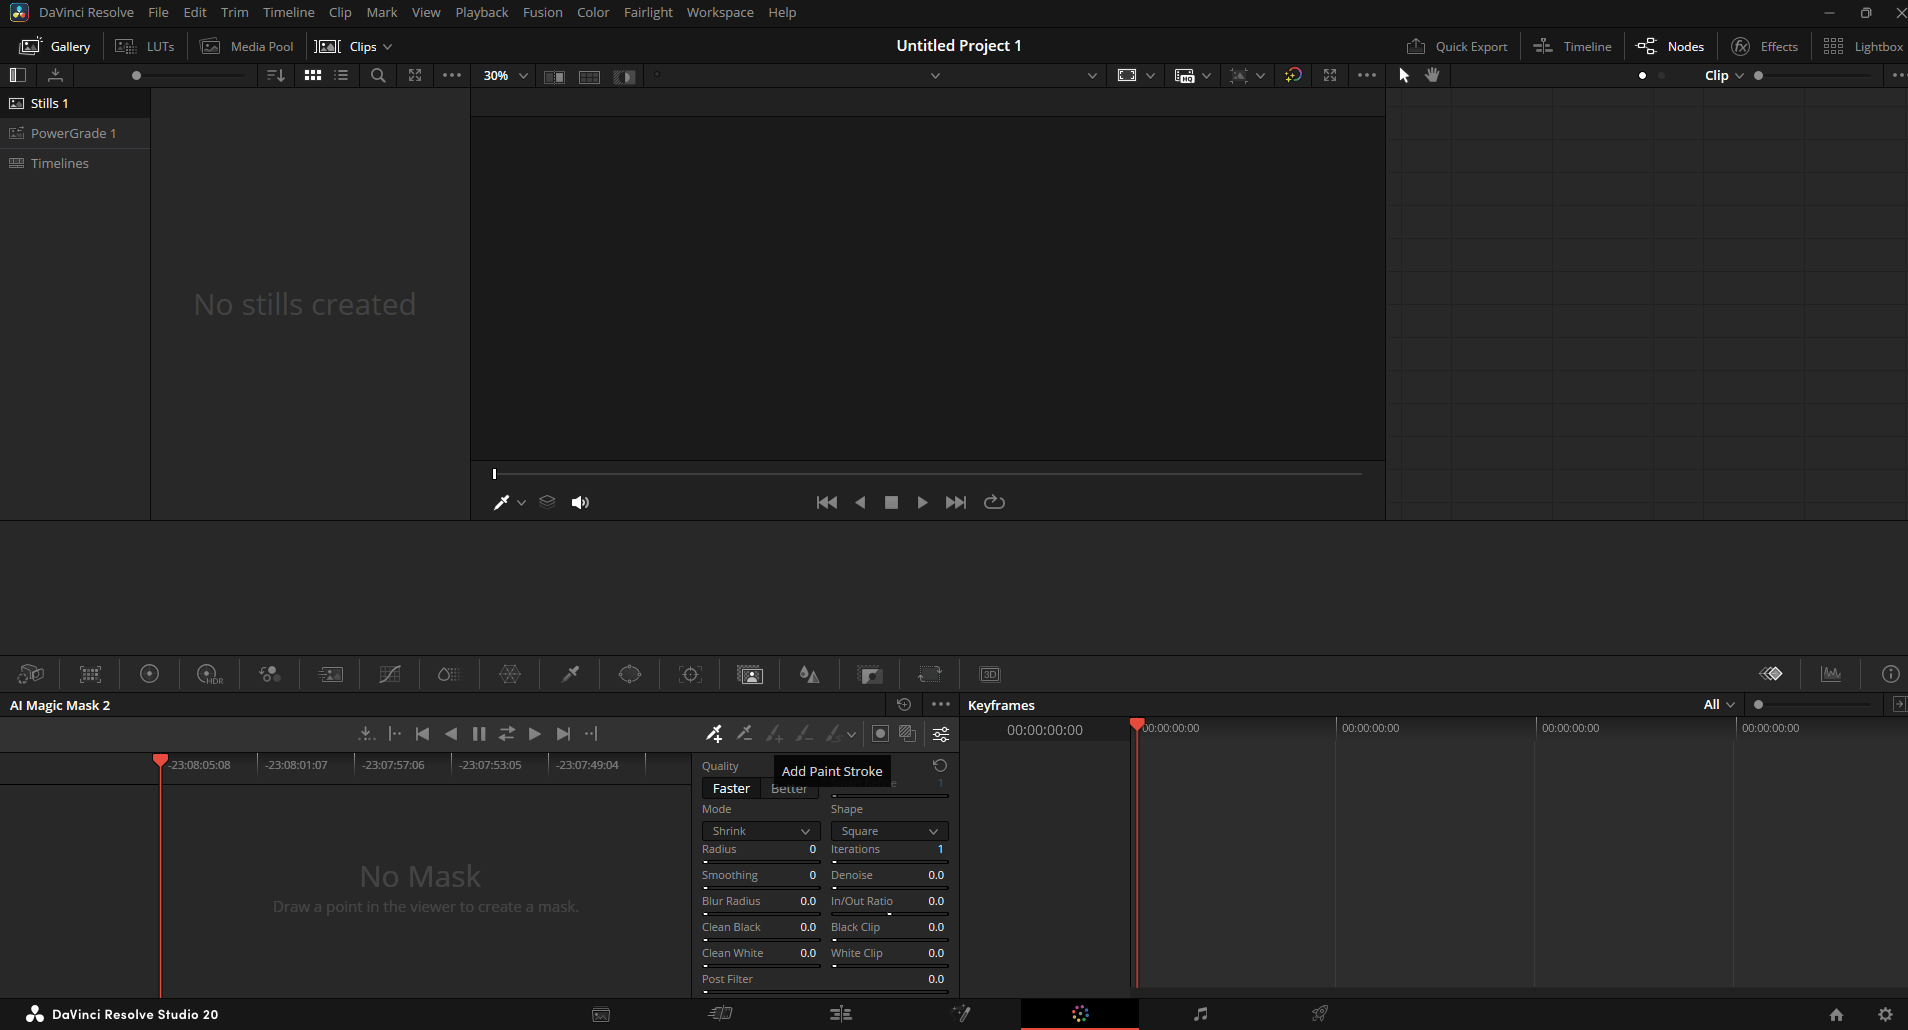Select PowerGrade 1 album
The width and height of the screenshot is (1908, 1030).
[73, 133]
